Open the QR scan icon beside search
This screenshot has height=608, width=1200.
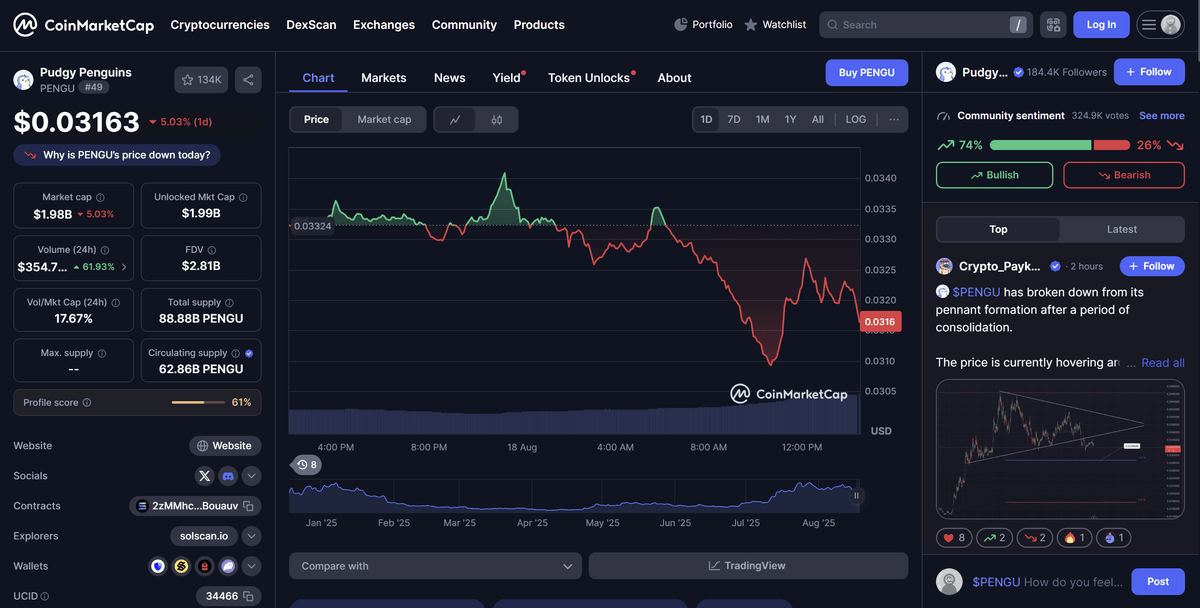(x=1052, y=25)
